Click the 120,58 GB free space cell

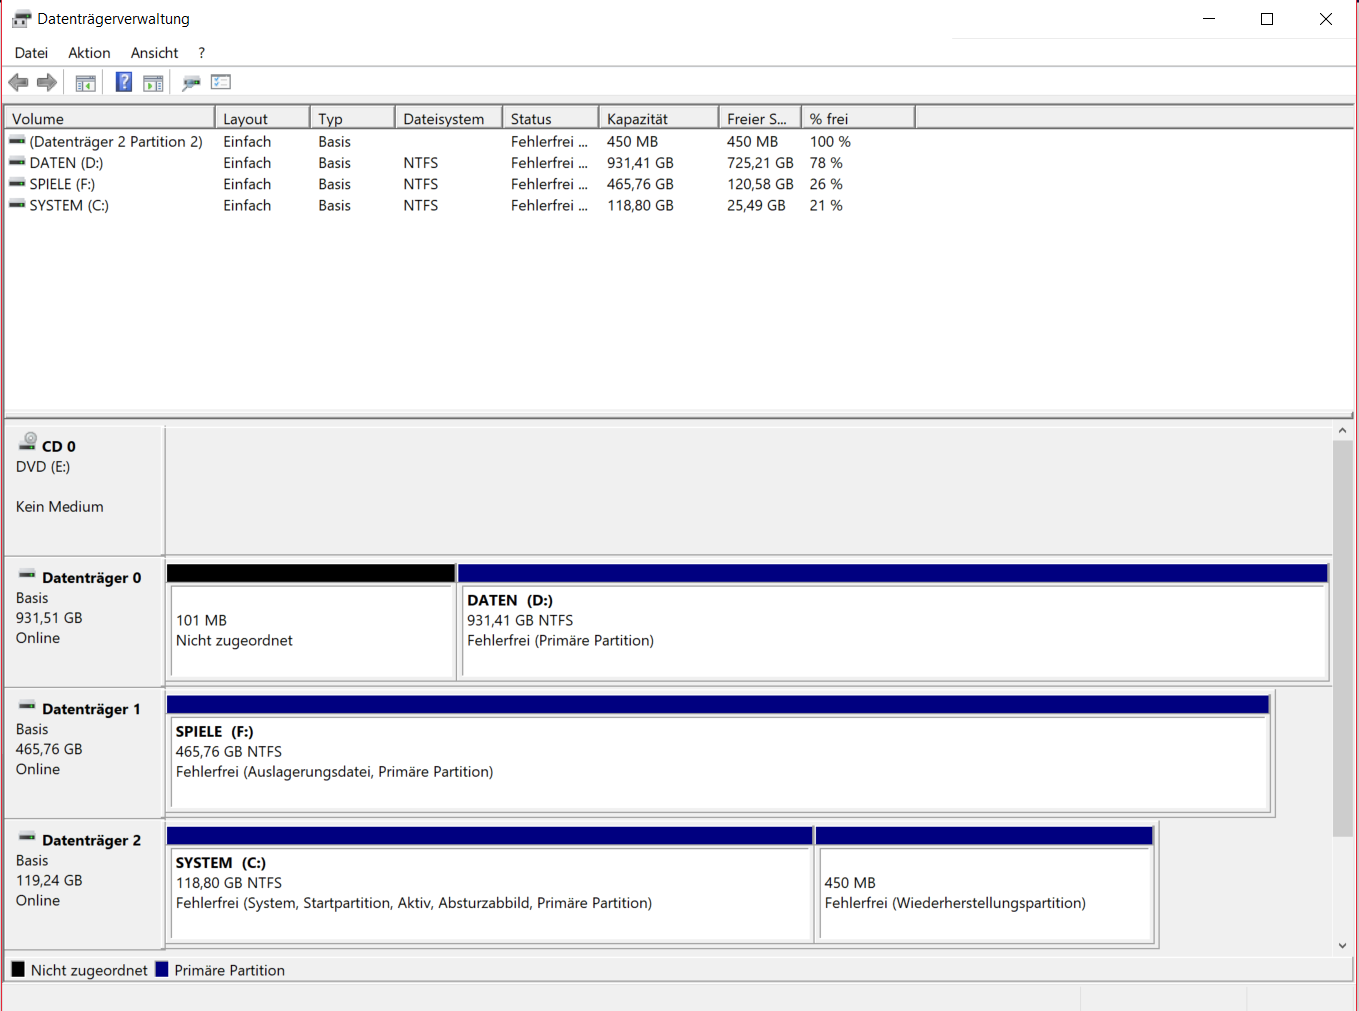(x=760, y=184)
